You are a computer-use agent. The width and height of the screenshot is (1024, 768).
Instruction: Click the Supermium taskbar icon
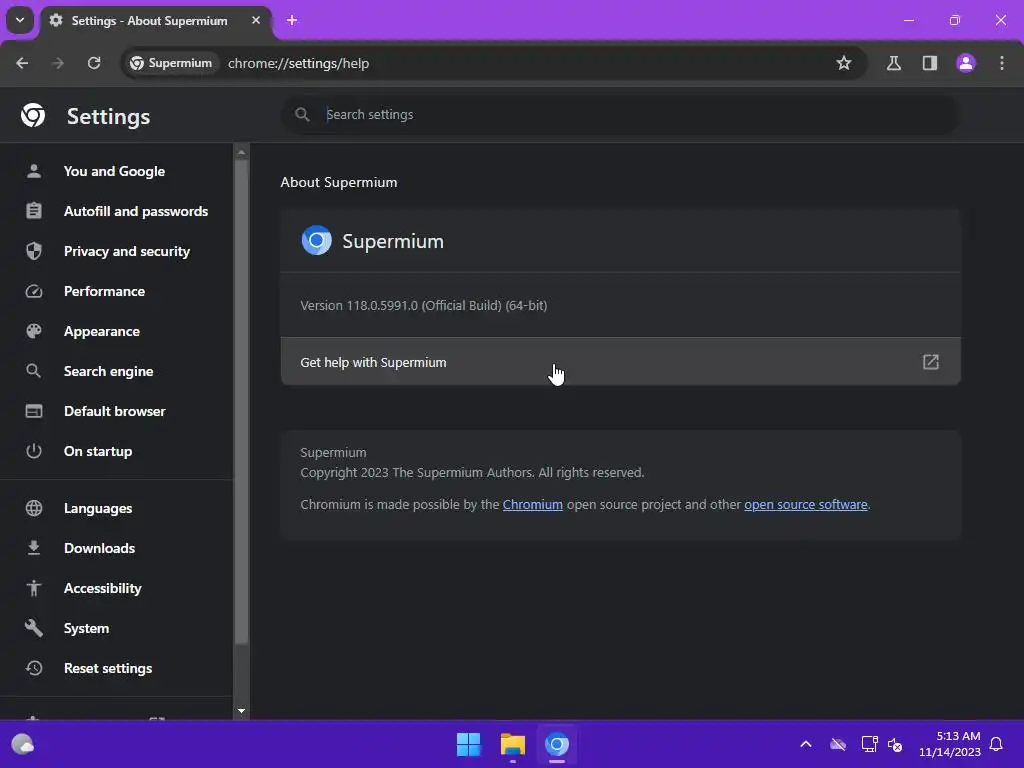click(x=557, y=744)
